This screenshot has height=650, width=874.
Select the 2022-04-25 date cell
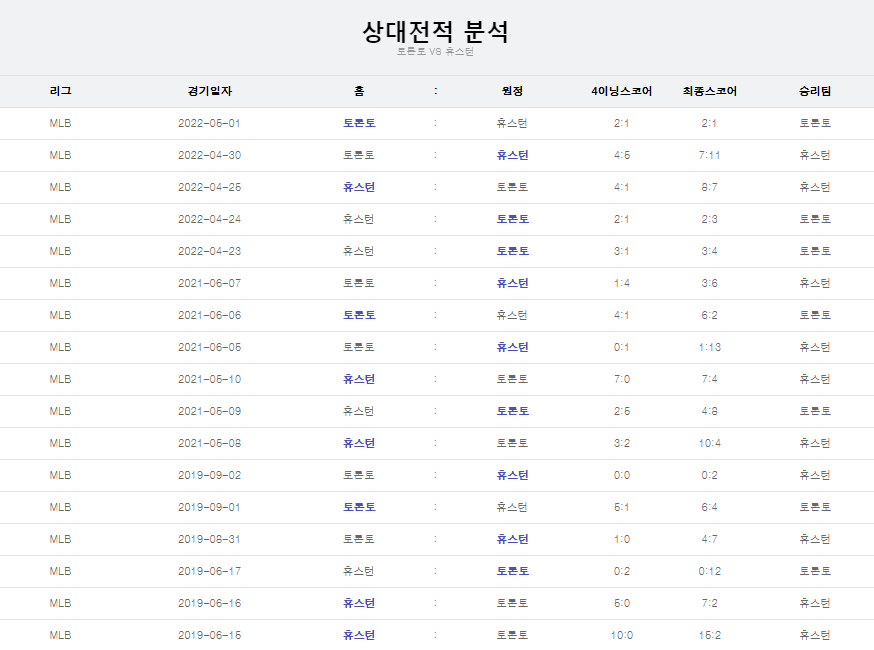210,187
